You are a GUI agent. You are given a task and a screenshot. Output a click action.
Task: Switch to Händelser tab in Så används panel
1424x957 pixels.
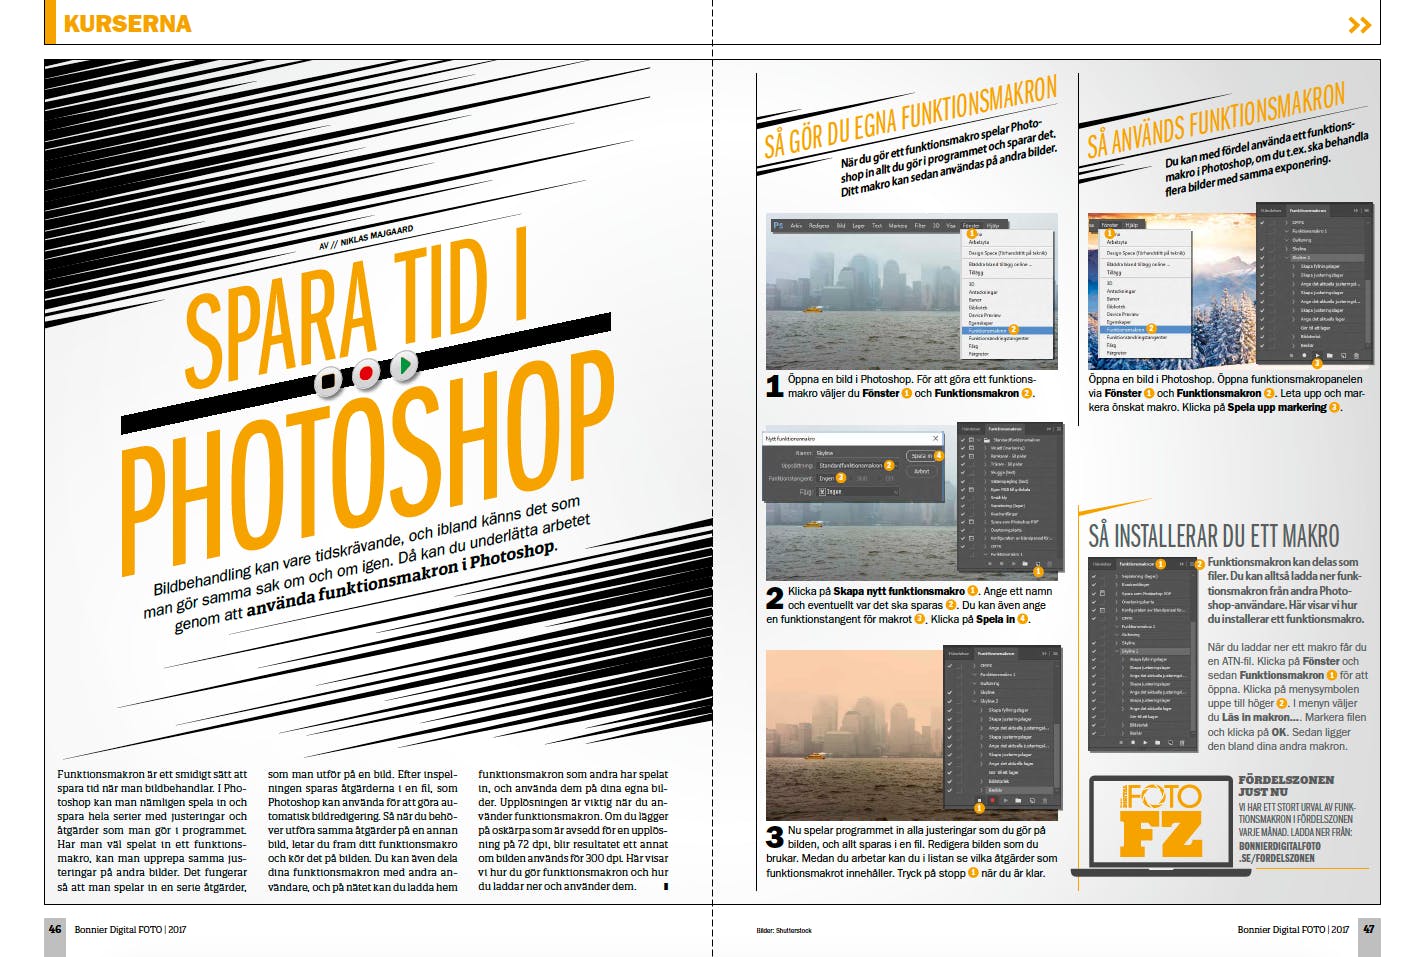[1271, 211]
